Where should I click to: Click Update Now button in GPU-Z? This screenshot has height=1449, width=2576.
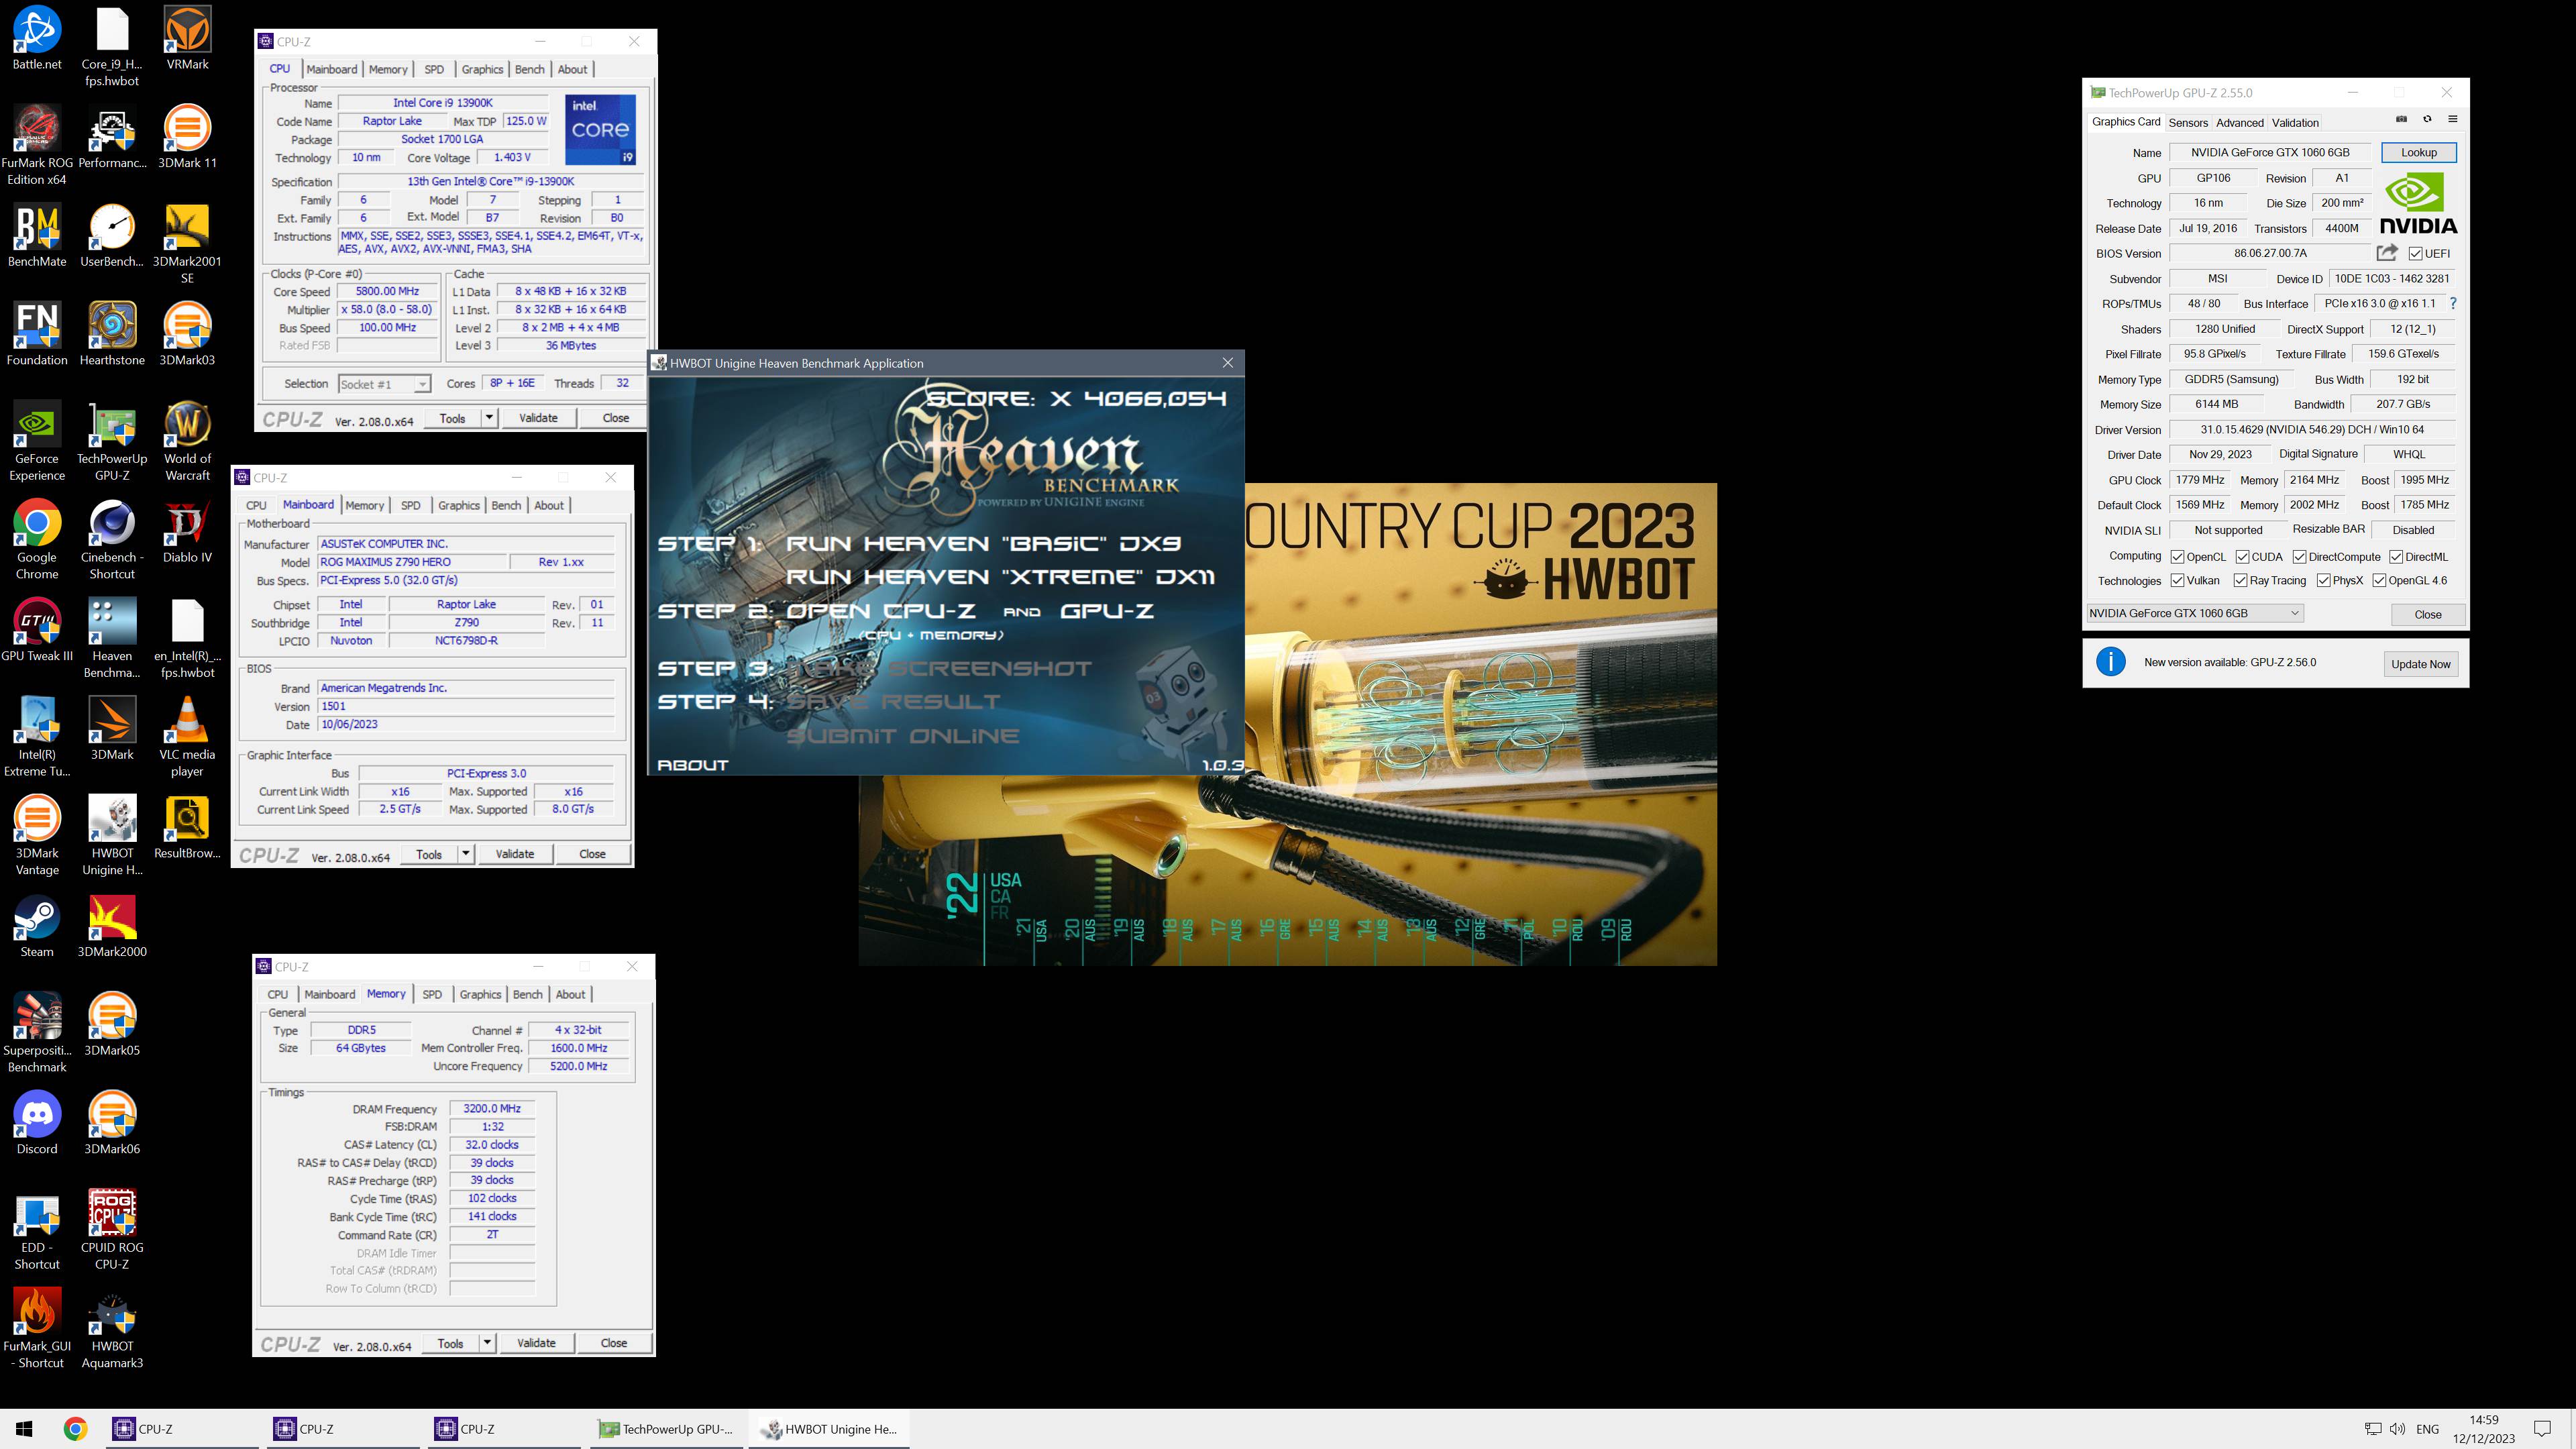[2420, 664]
